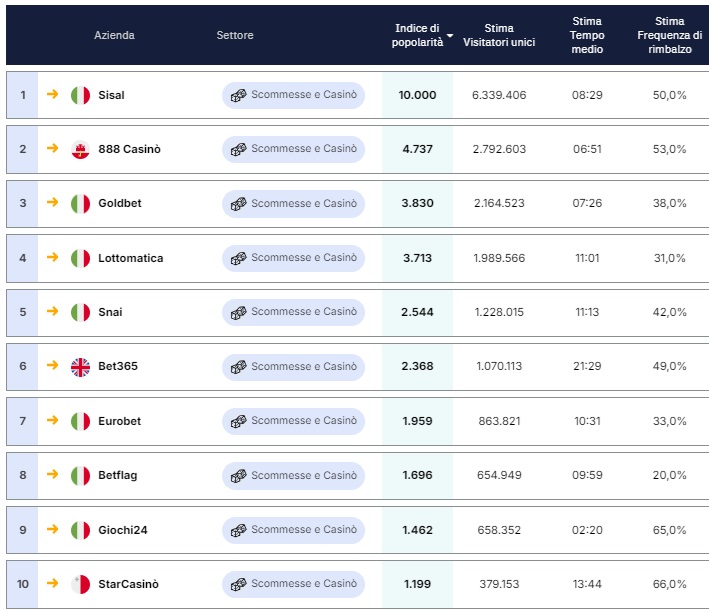Open the sort dropdown arrow on Indice di popolarità
This screenshot has width=709, height=614.
(x=450, y=35)
